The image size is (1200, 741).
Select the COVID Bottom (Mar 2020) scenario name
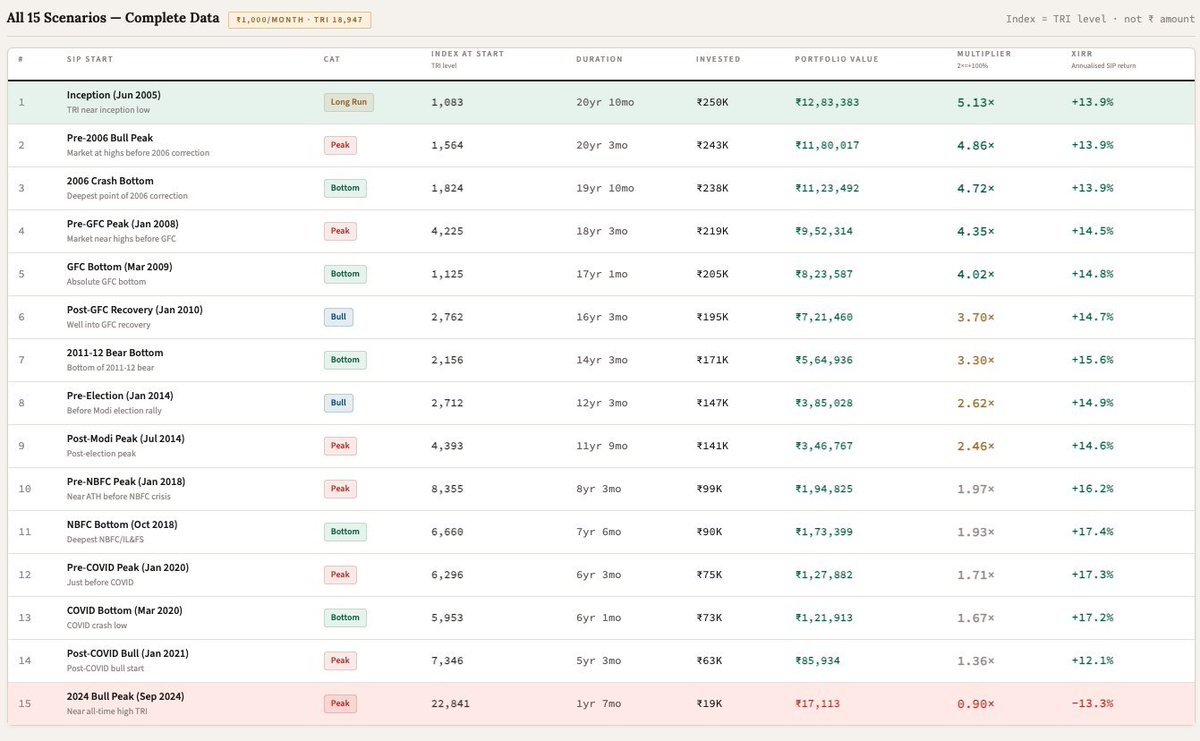pyautogui.click(x=124, y=611)
